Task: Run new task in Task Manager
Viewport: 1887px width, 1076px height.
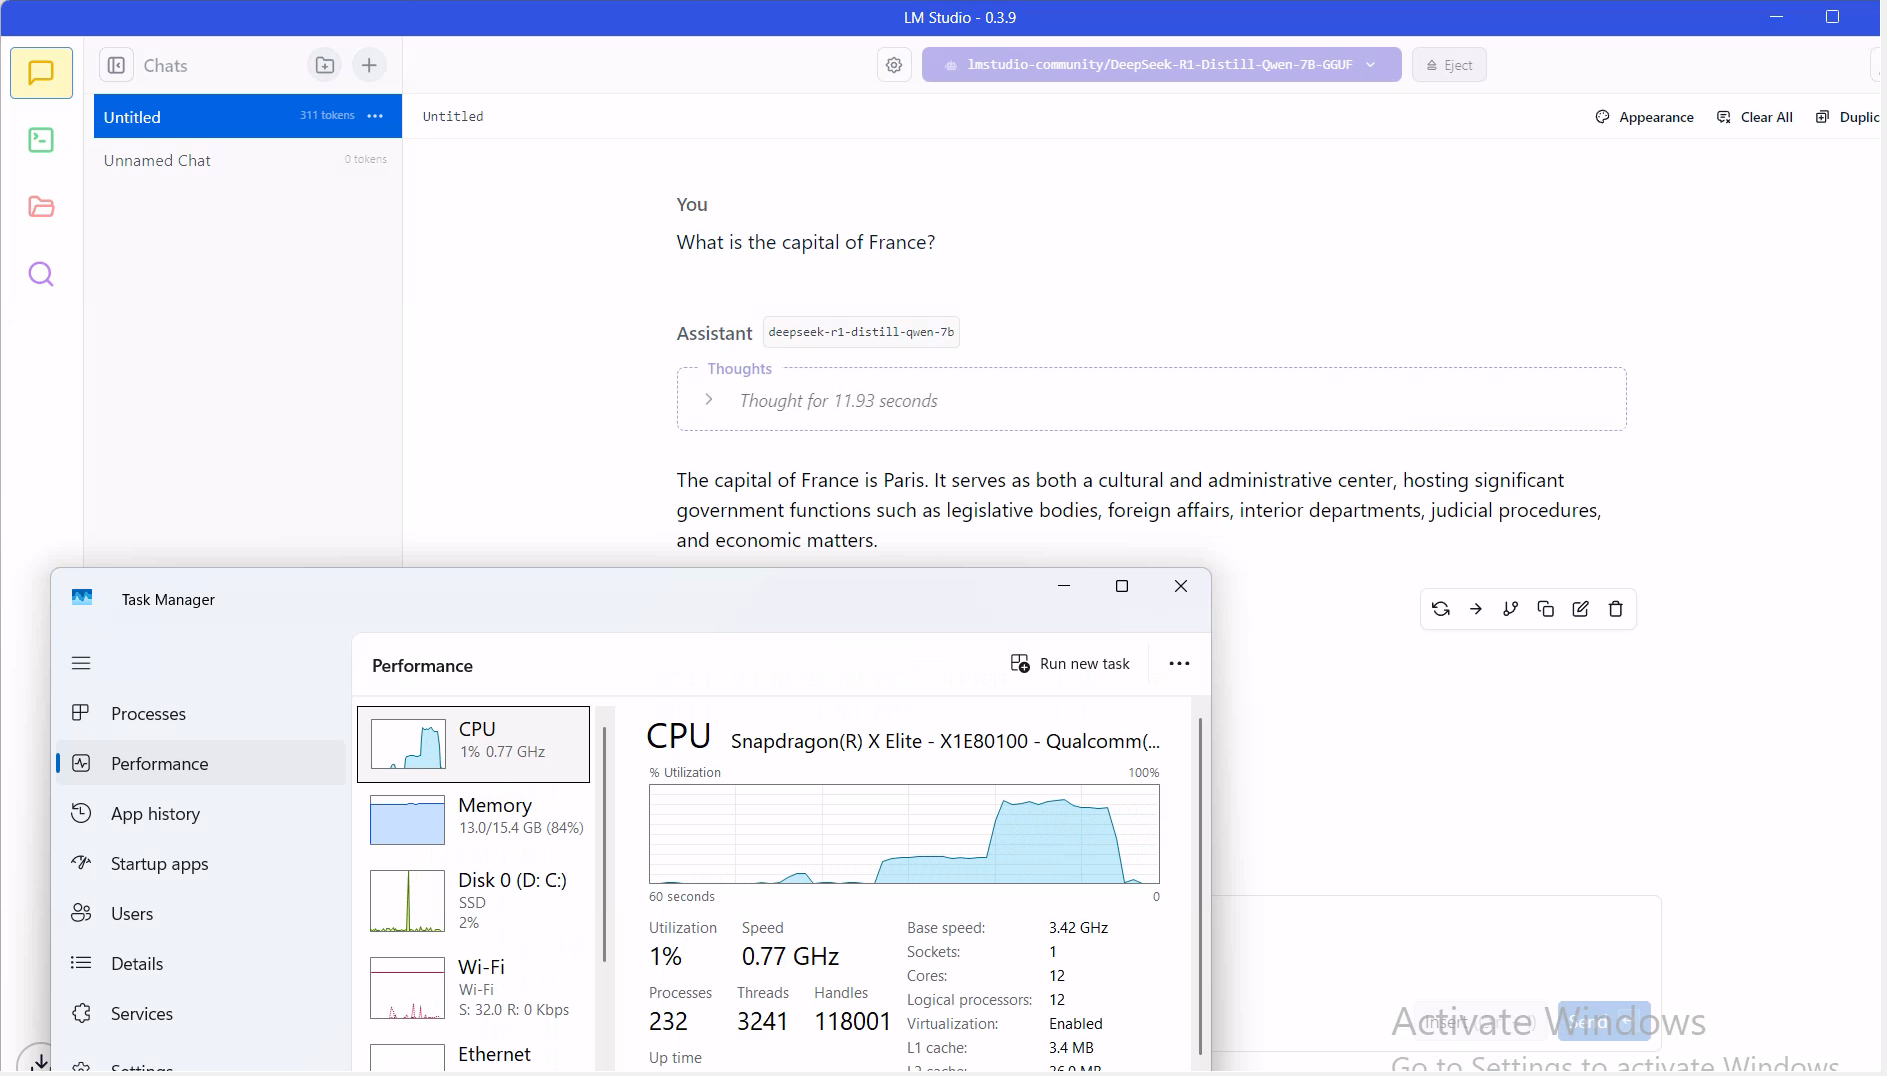Action: click(1070, 664)
